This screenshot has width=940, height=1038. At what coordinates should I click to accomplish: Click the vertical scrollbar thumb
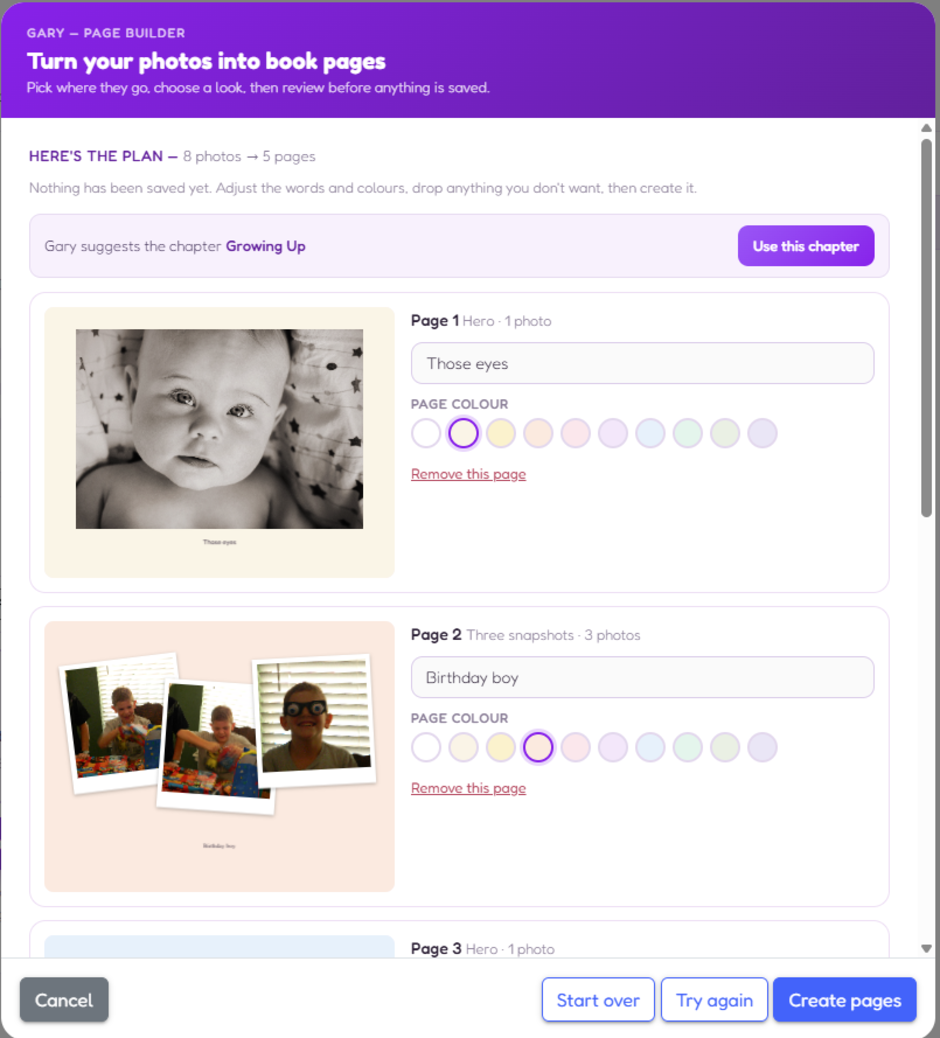[x=926, y=328]
